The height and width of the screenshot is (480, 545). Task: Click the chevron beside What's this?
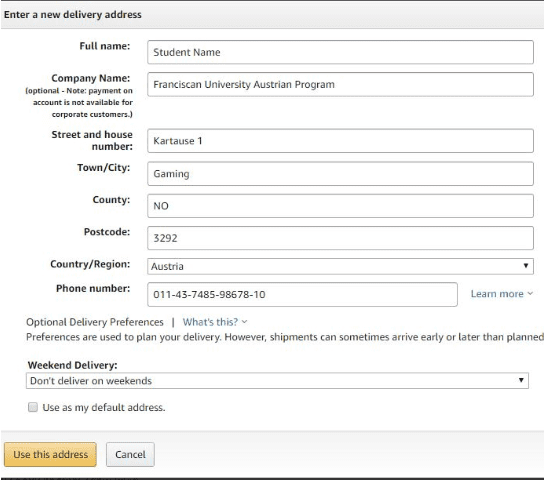(244, 322)
